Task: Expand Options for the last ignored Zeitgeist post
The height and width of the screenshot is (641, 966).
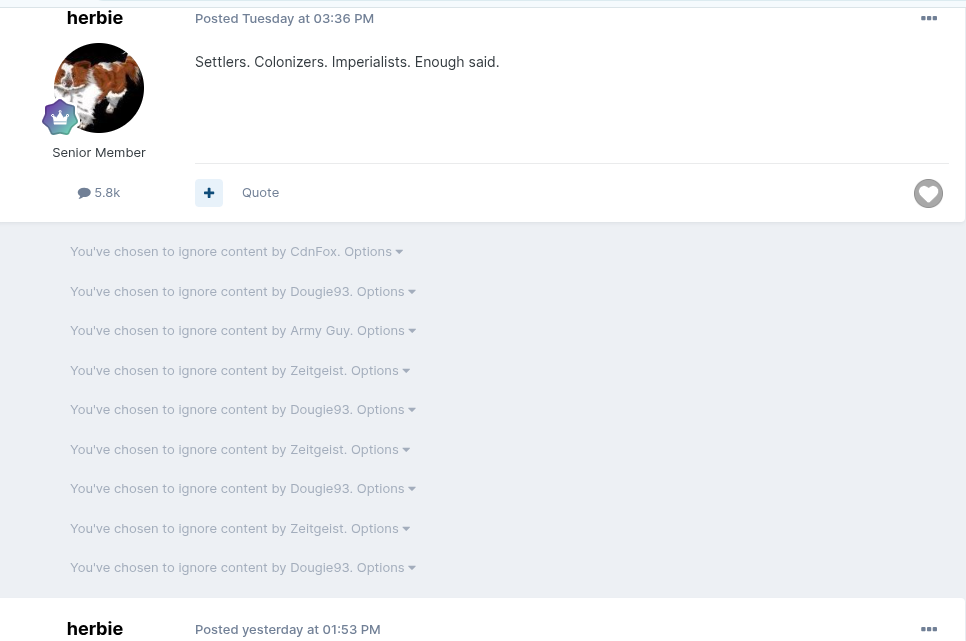Action: (380, 529)
